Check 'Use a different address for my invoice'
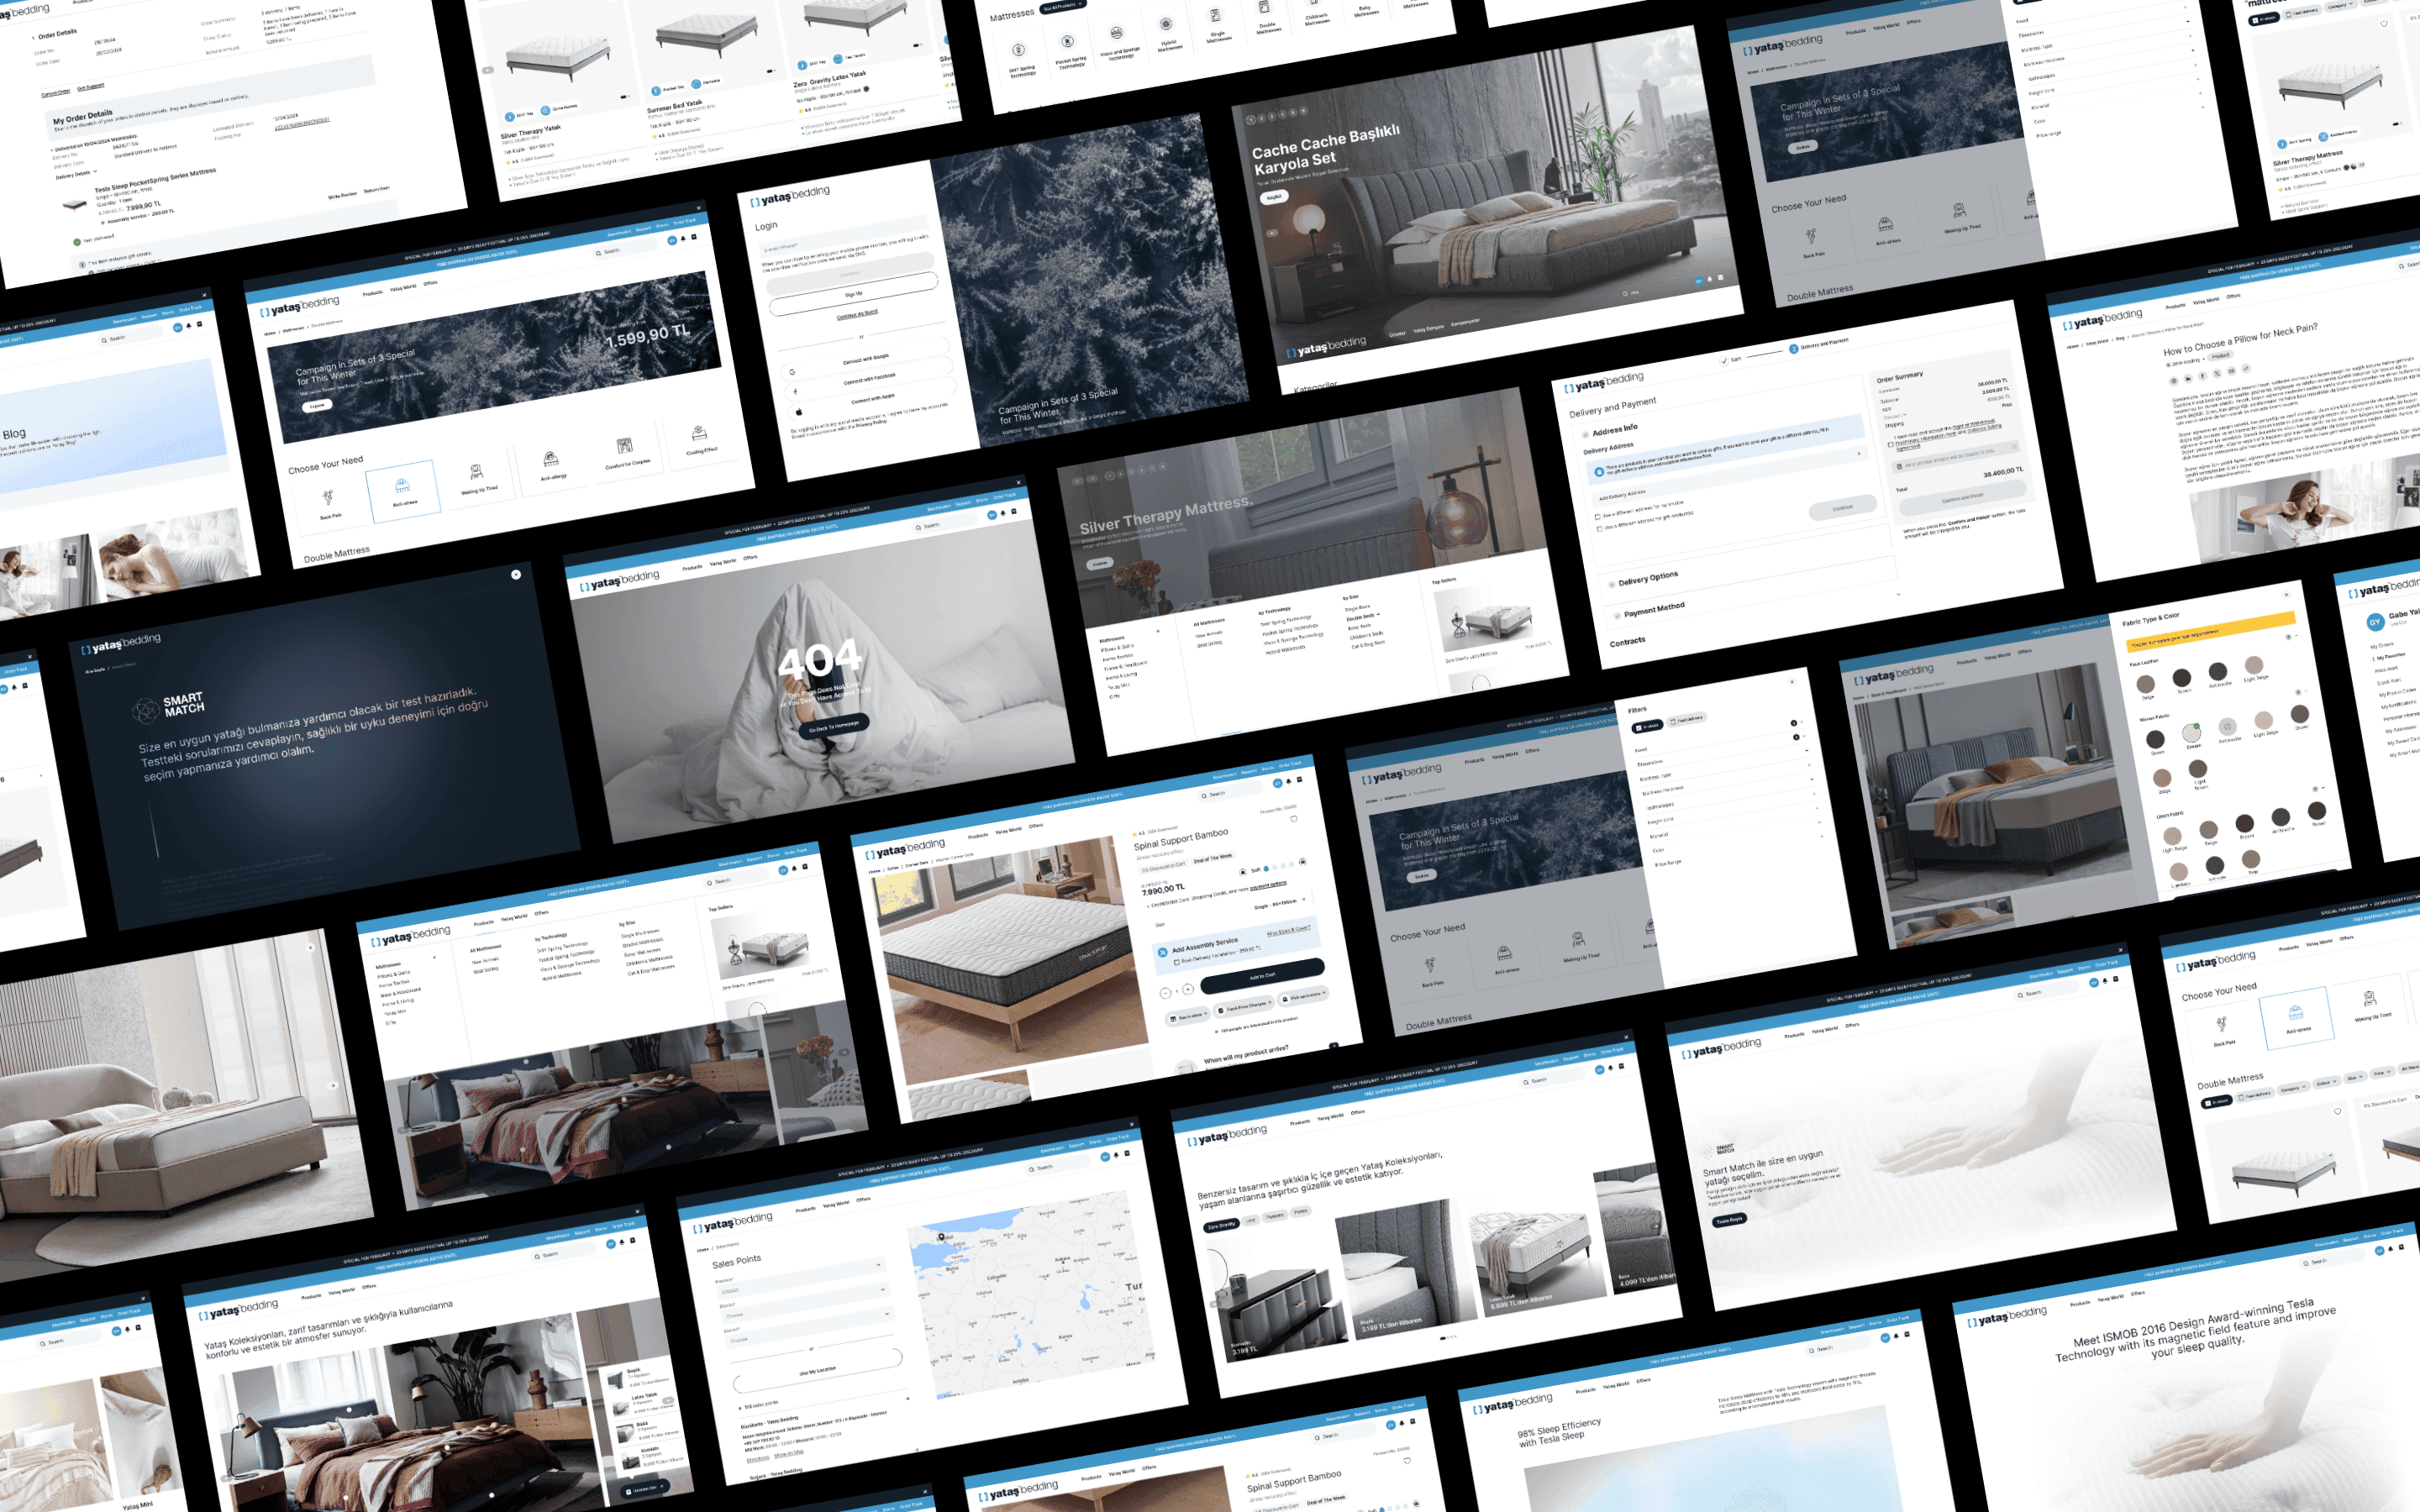Screen dimensions: 2420x1512 click(1598, 517)
